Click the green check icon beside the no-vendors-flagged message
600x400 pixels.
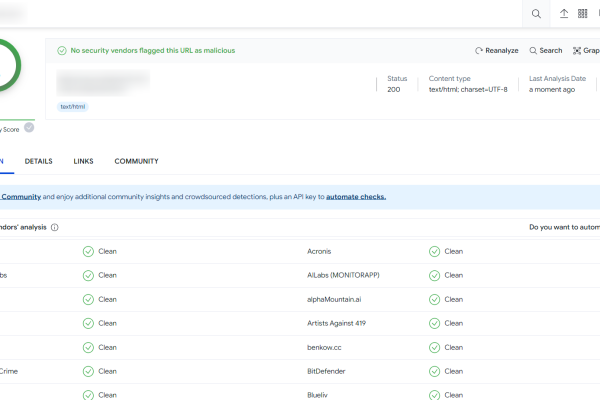pyautogui.click(x=62, y=51)
